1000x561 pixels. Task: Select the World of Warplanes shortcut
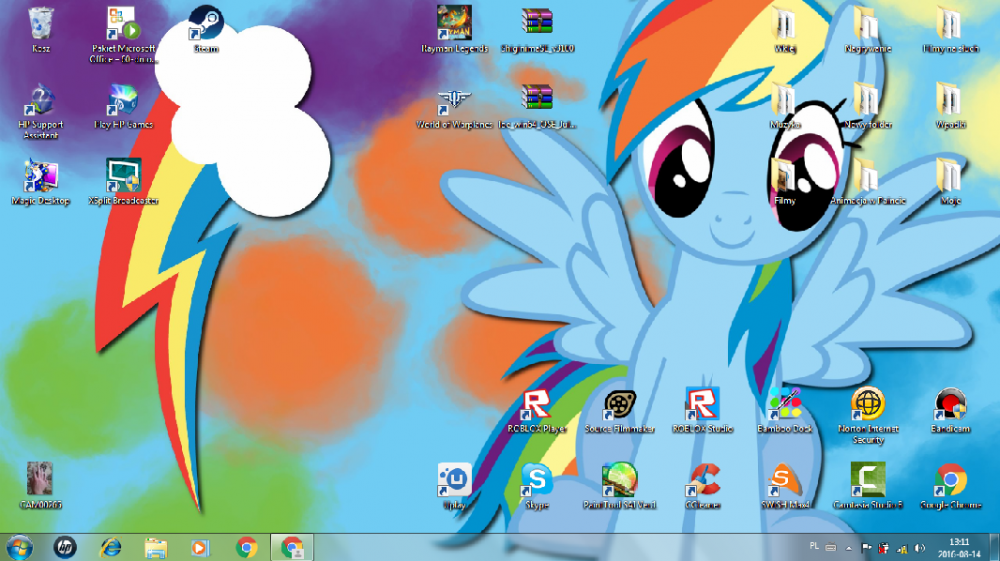click(454, 100)
